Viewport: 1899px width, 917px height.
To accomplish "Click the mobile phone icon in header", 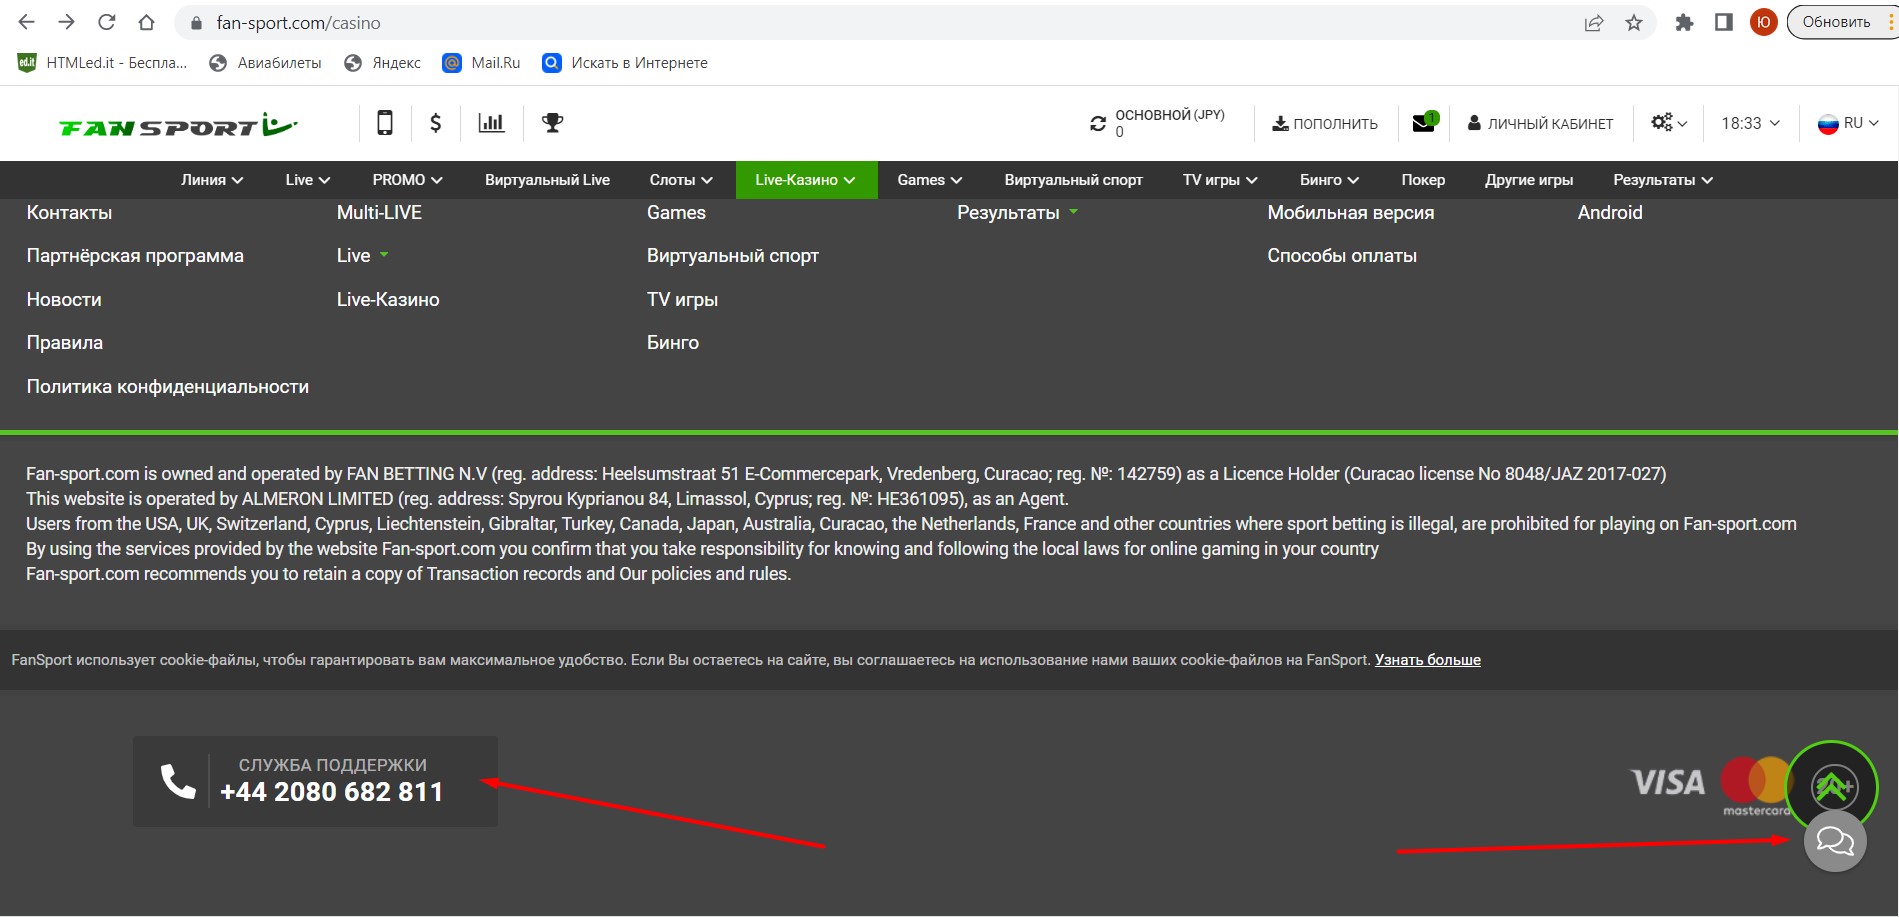I will coord(384,123).
